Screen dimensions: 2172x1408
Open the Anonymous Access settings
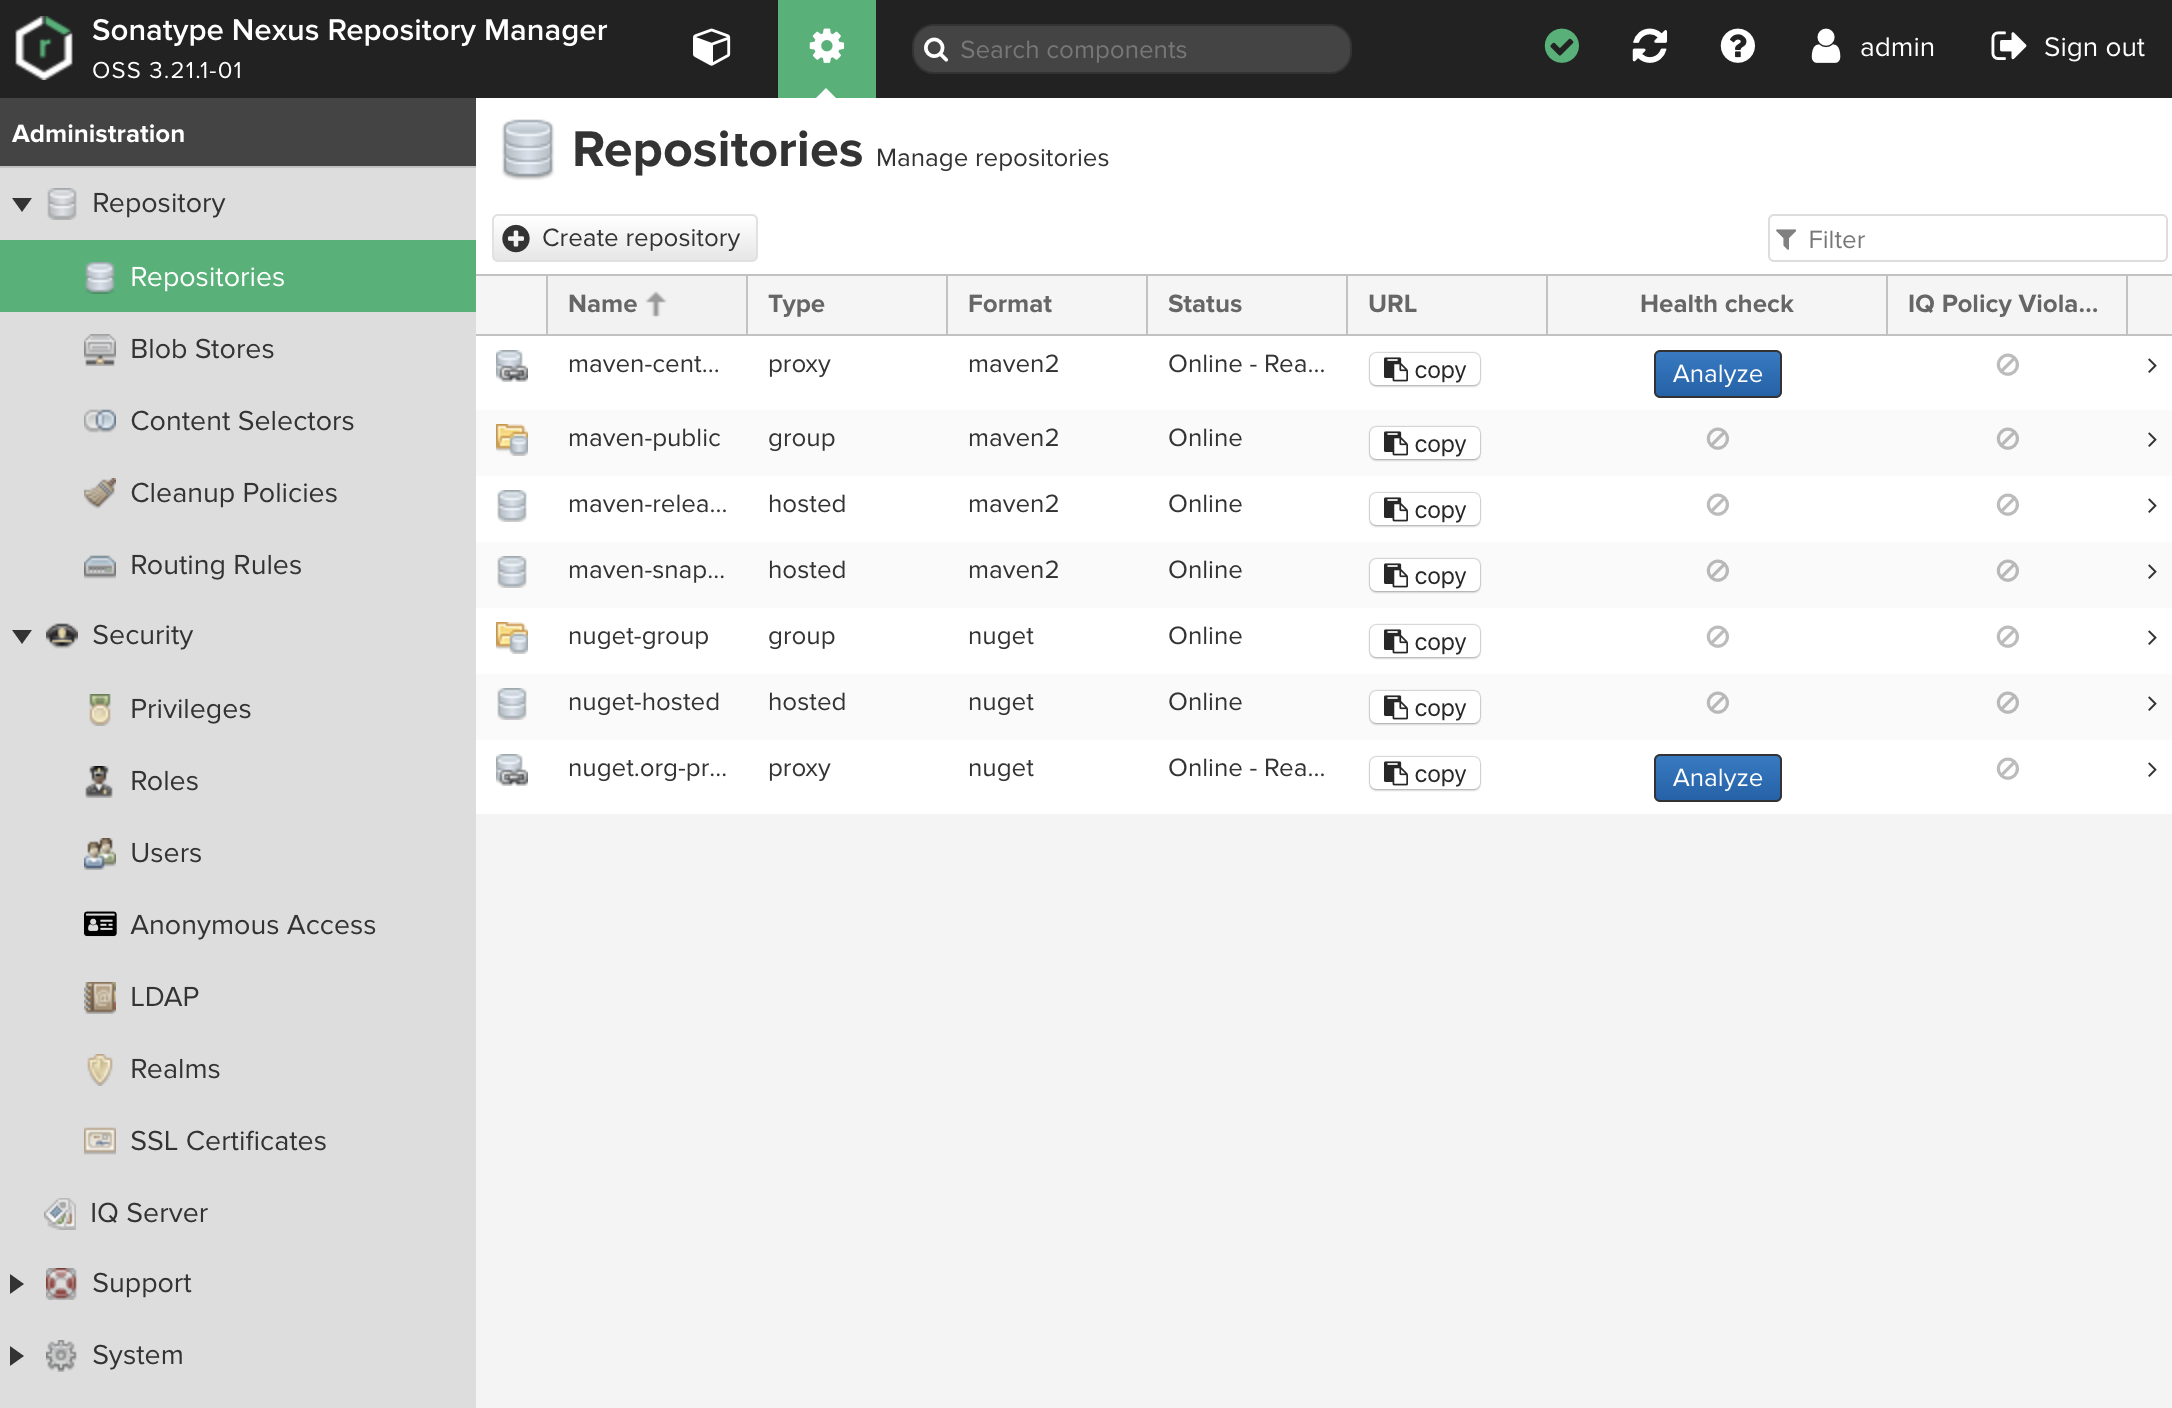tap(252, 925)
